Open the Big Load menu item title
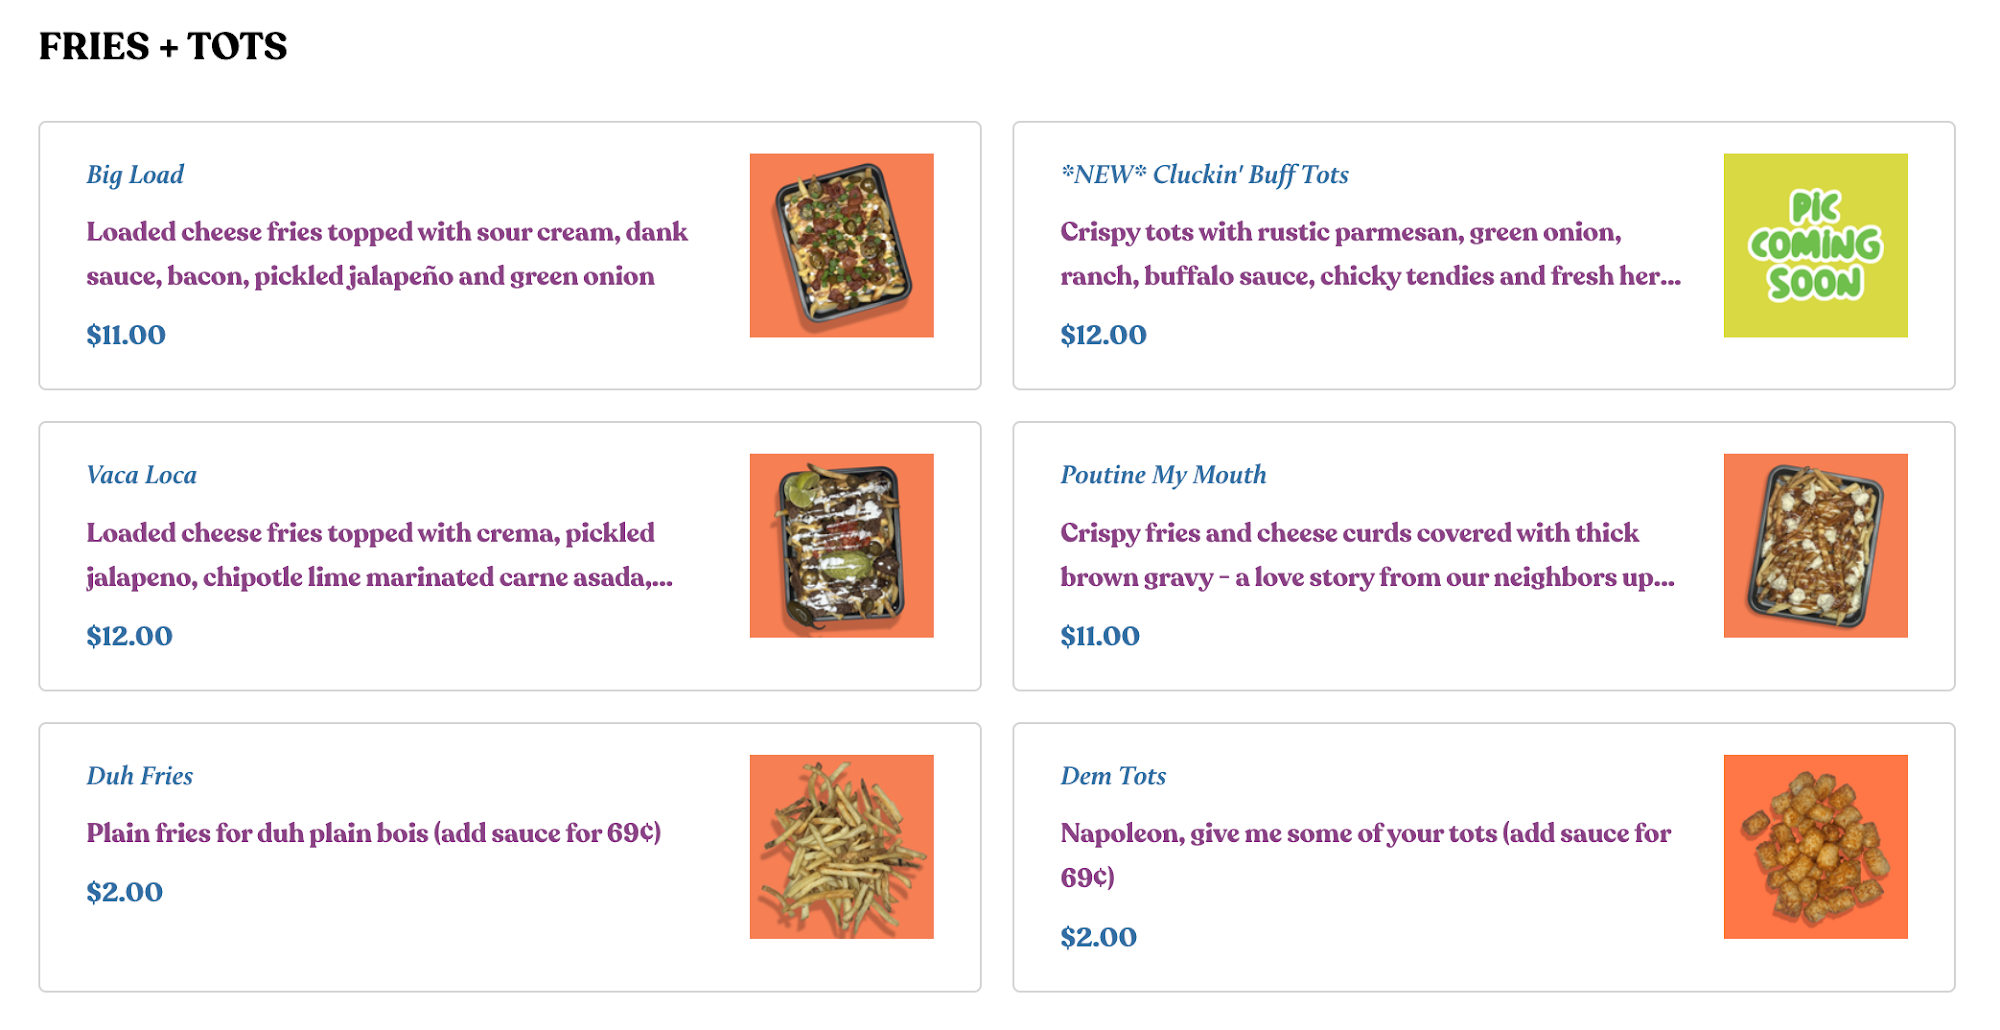The height and width of the screenshot is (1030, 2000). point(135,175)
